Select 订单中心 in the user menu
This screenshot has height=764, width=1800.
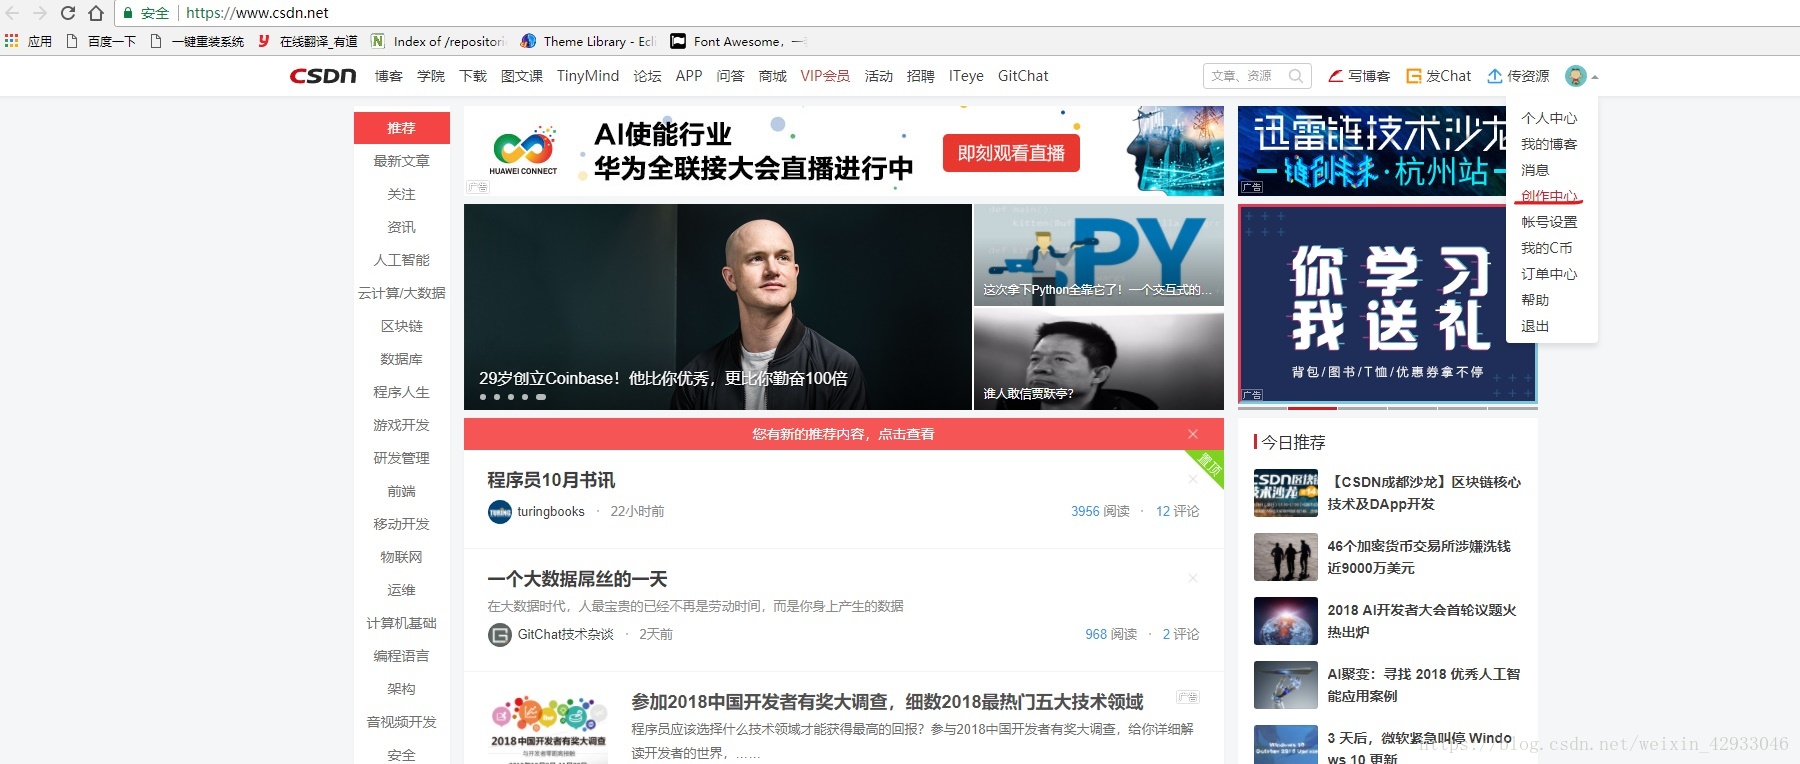[1549, 274]
